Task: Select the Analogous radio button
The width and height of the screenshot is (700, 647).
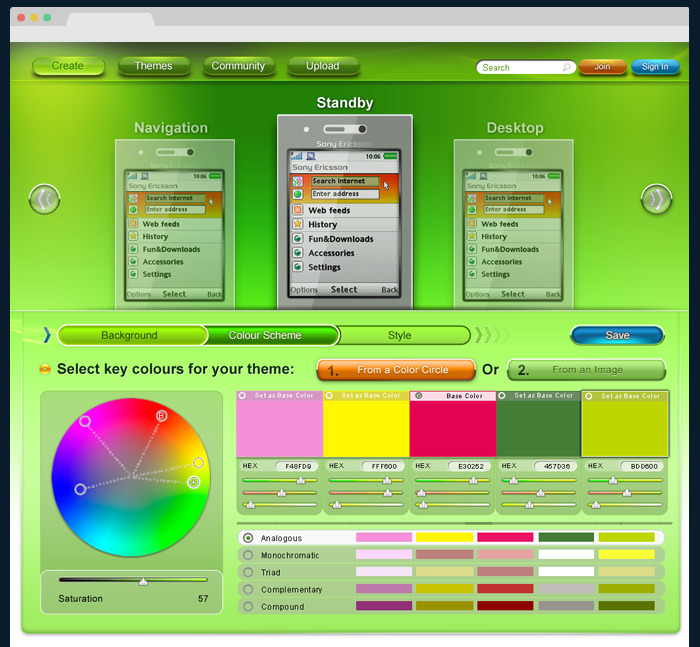Action: click(248, 538)
